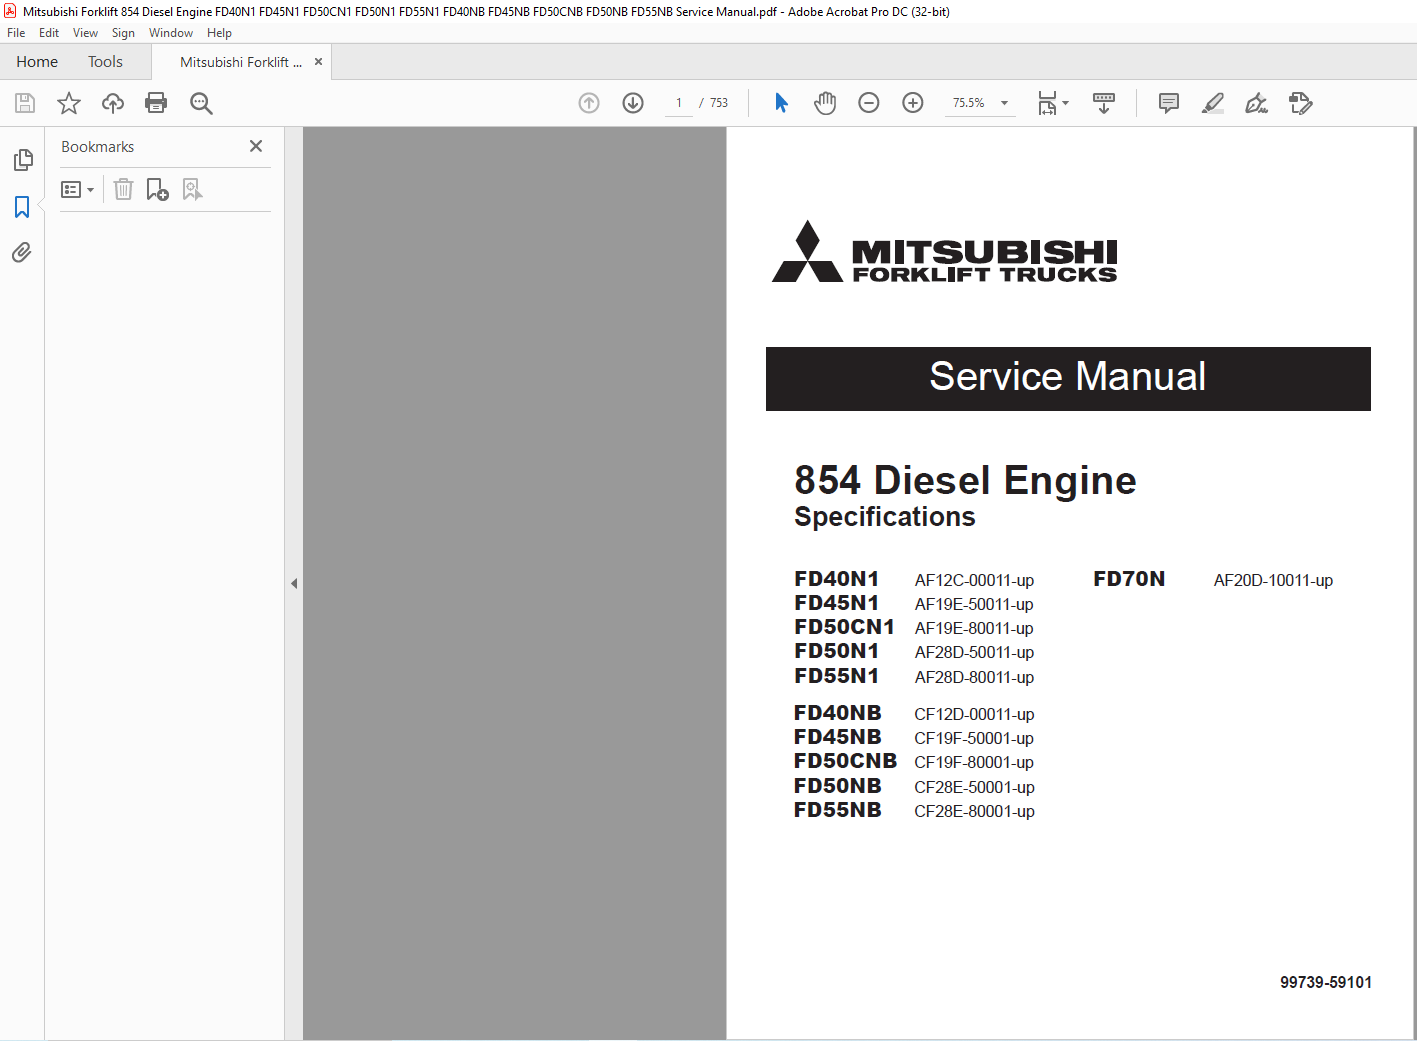Open the Edit menu
This screenshot has height=1041, width=1417.
tap(49, 33)
